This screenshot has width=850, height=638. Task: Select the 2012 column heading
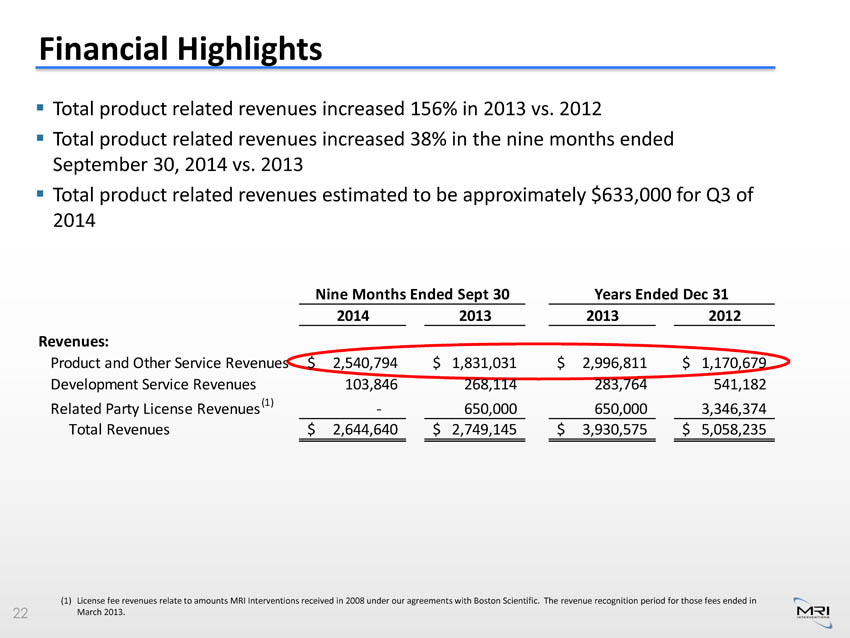pyautogui.click(x=725, y=316)
